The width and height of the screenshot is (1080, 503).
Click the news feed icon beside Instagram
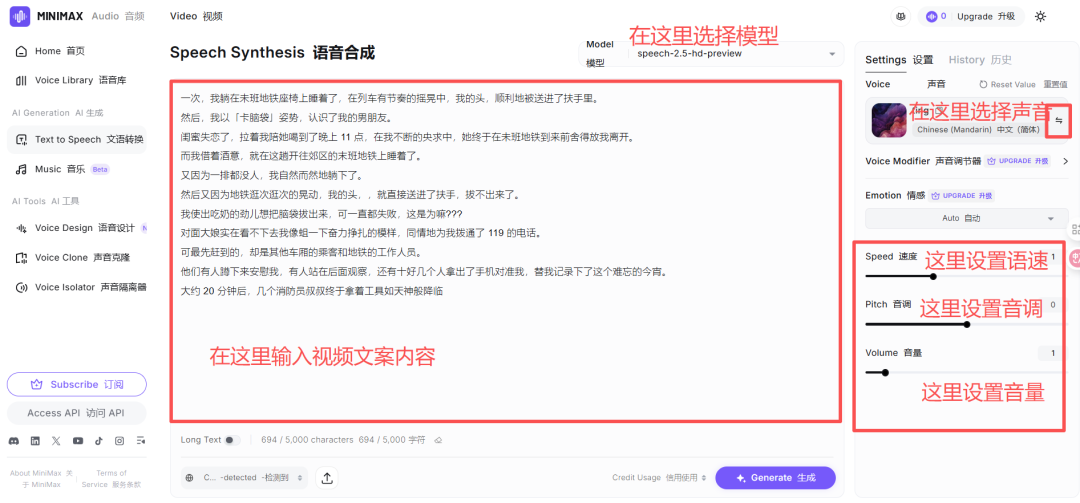(x=141, y=440)
